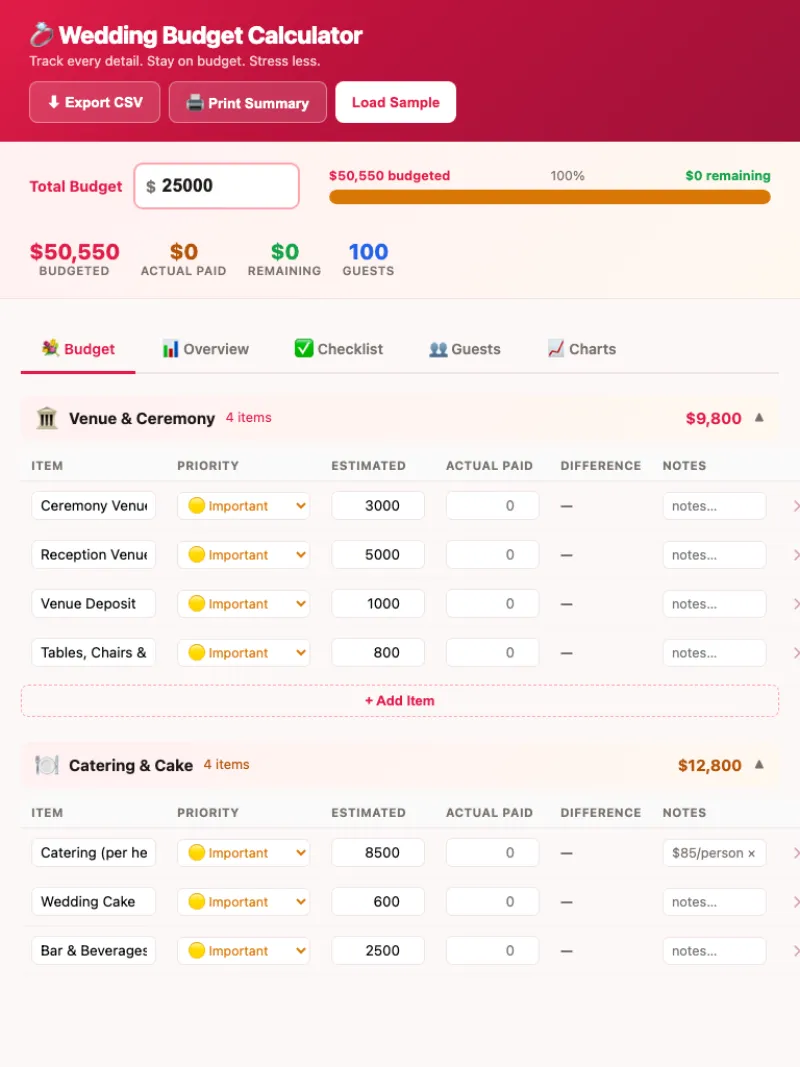
Task: Click the orange budget progress bar
Action: [549, 197]
